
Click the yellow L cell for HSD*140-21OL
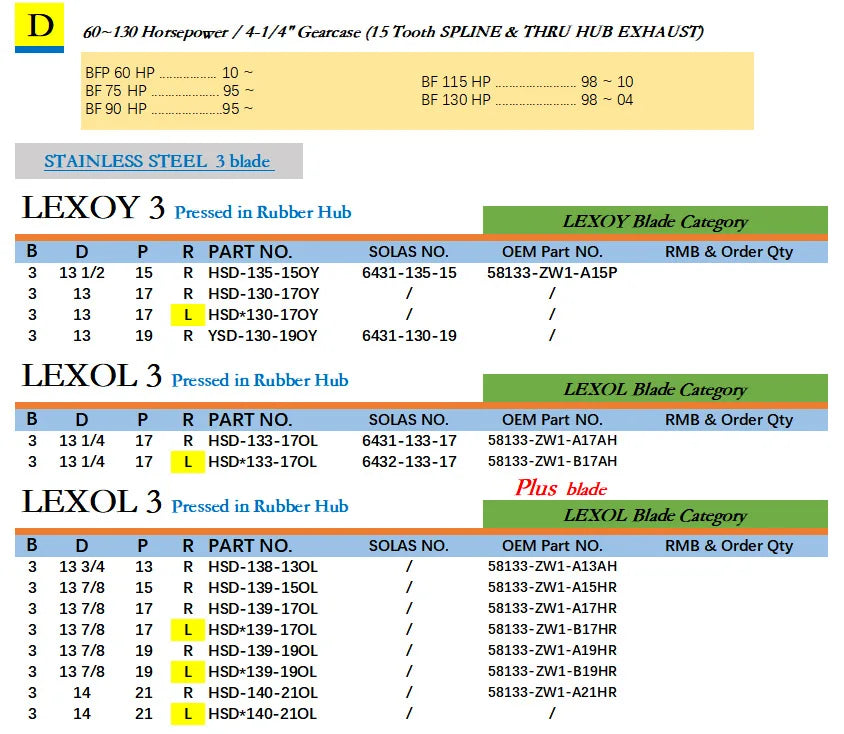tap(188, 714)
